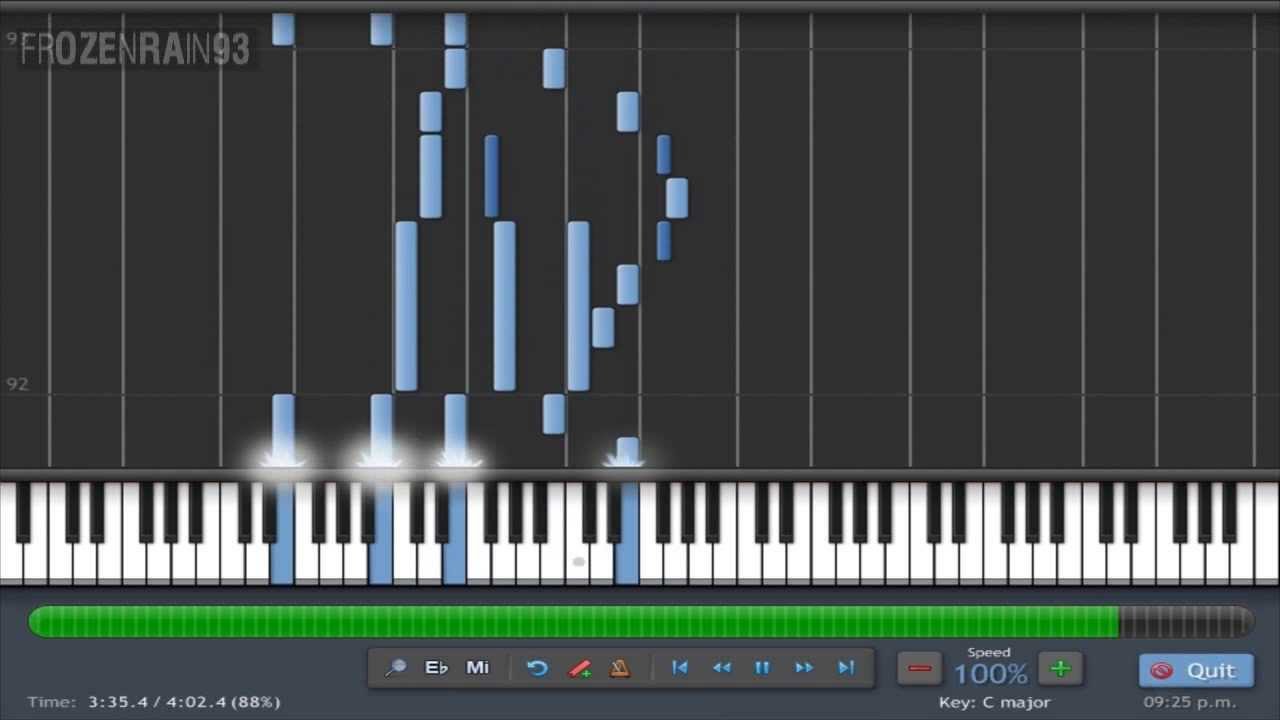Skip to the end of the song

click(x=846, y=667)
